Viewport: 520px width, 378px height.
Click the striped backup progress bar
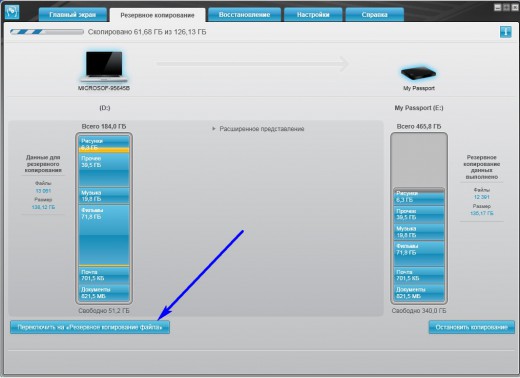47,32
